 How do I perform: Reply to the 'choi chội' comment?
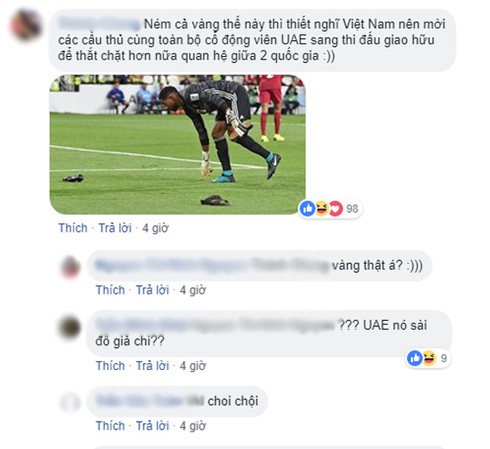152,426
